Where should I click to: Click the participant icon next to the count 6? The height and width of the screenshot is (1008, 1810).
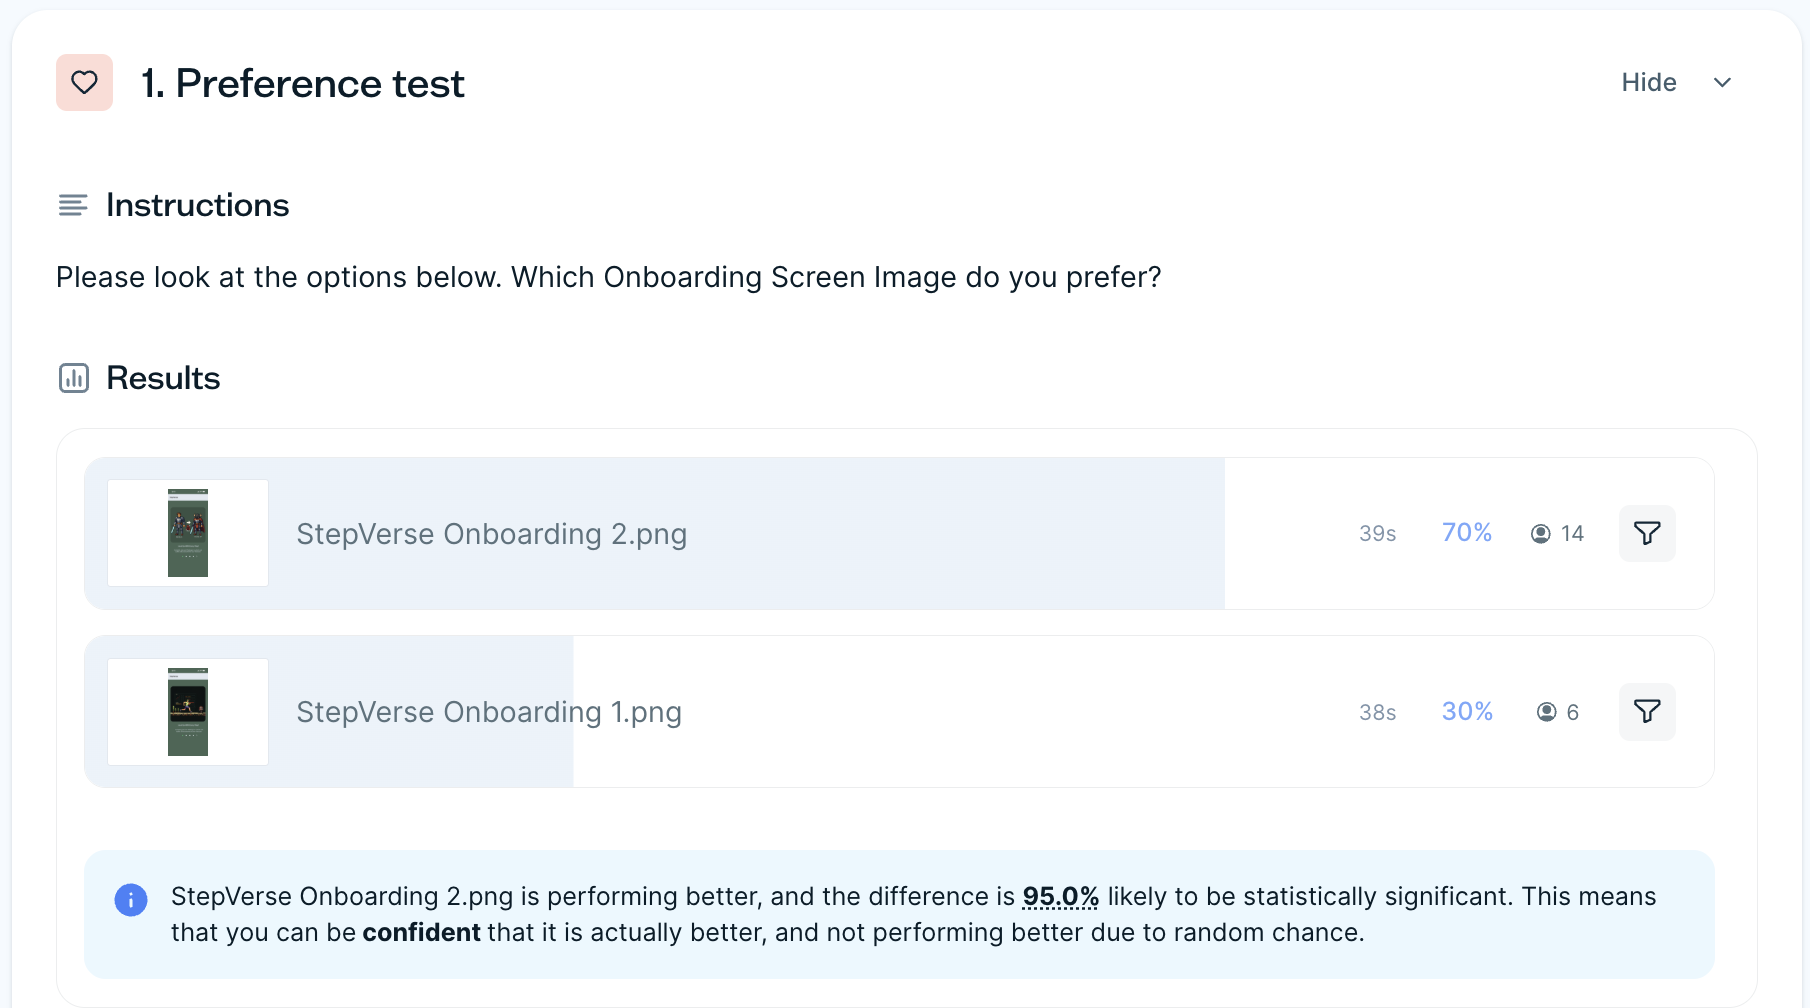pos(1546,711)
